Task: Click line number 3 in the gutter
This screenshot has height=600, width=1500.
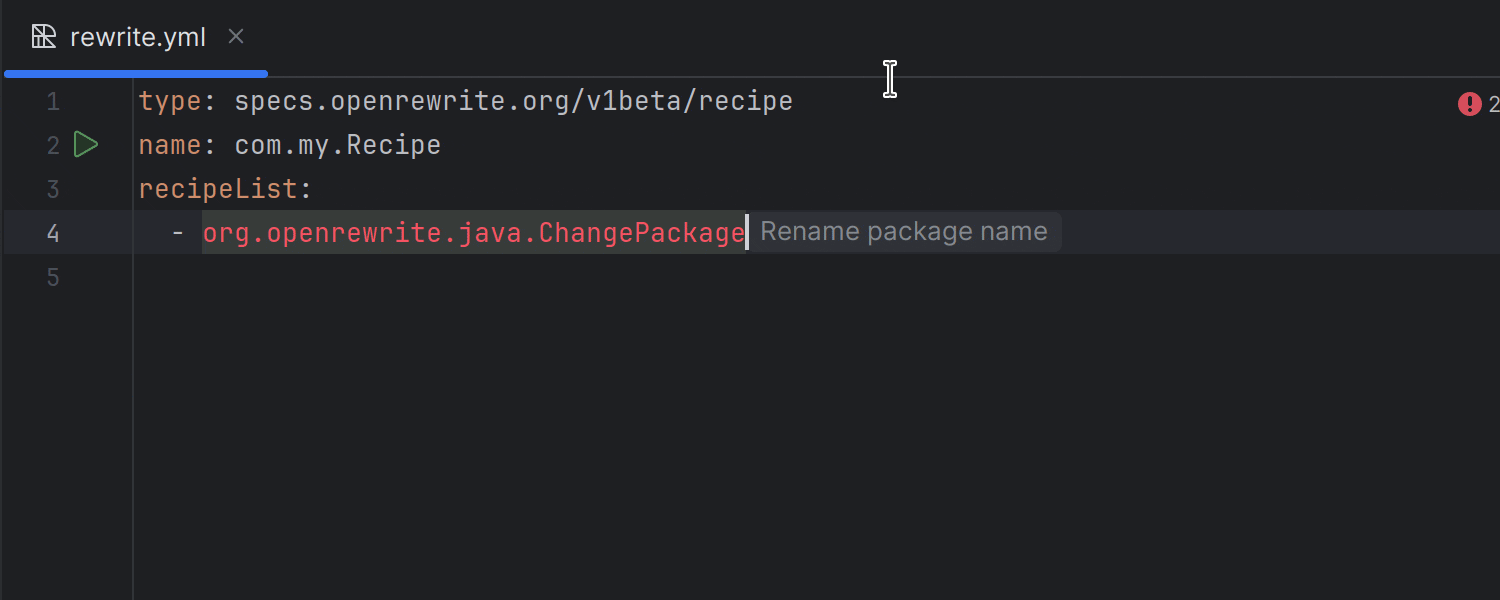Action: [53, 189]
